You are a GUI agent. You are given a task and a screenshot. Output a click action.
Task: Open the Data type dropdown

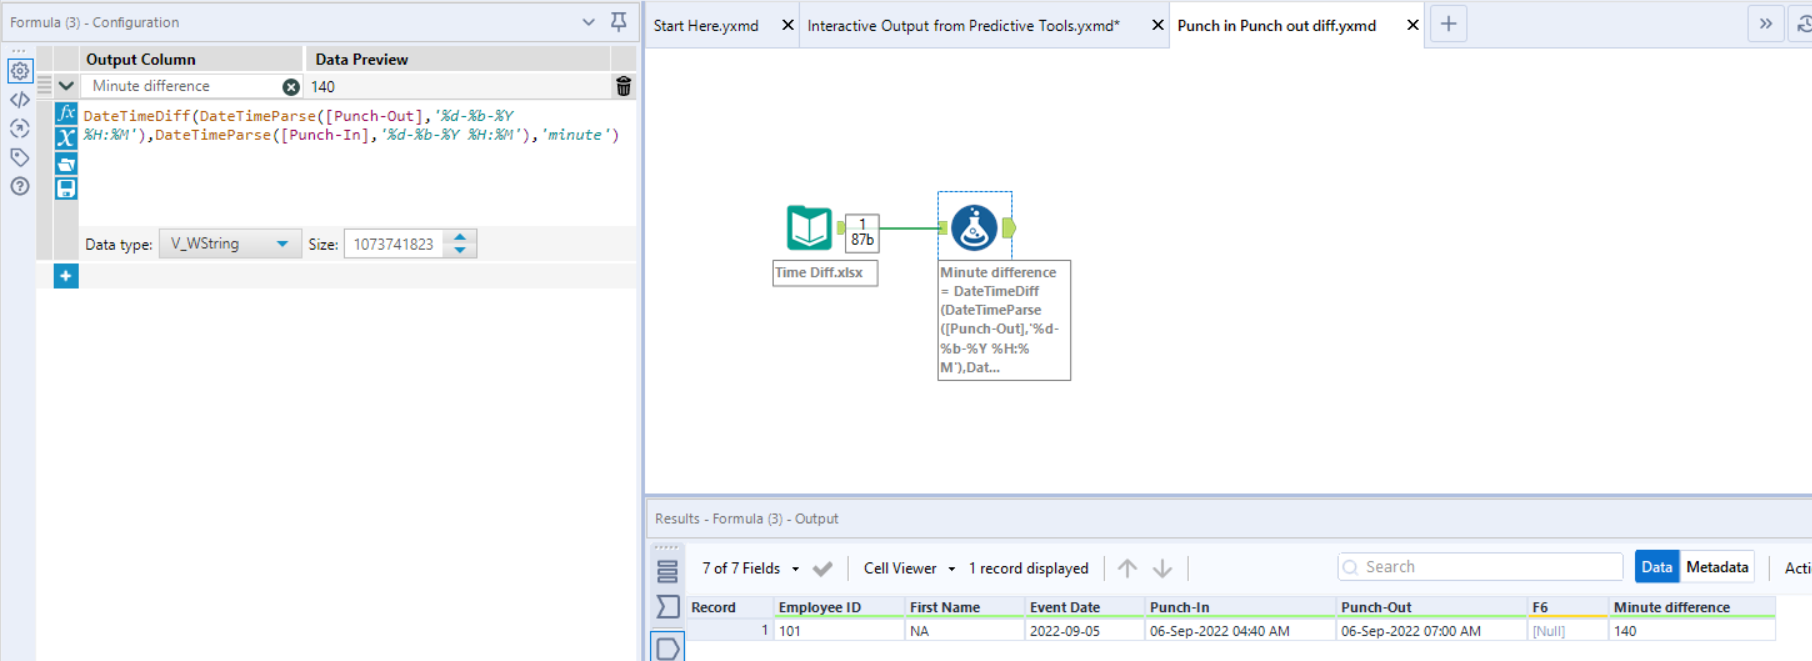pyautogui.click(x=229, y=244)
